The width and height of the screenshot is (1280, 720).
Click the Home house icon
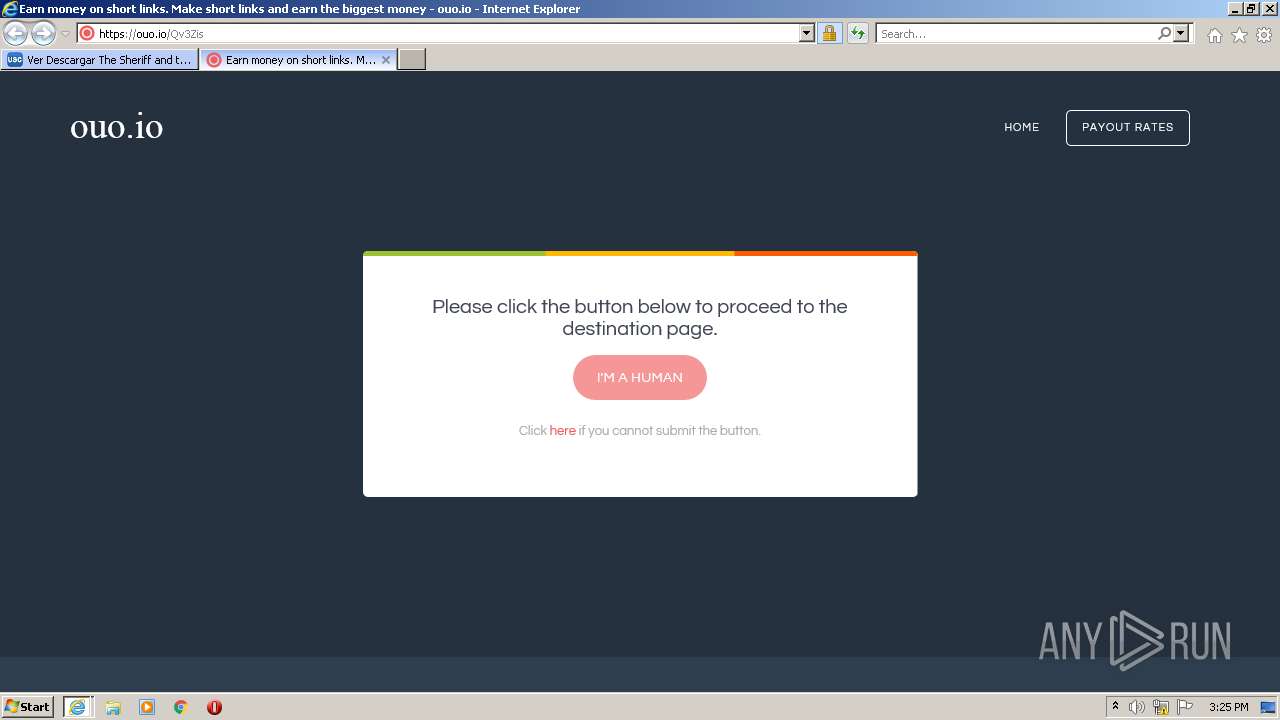coord(1214,35)
